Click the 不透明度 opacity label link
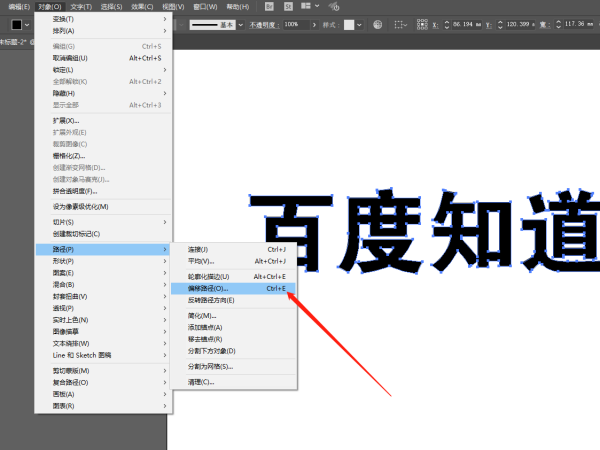Image resolution: width=600 pixels, height=450 pixels. (x=264, y=25)
